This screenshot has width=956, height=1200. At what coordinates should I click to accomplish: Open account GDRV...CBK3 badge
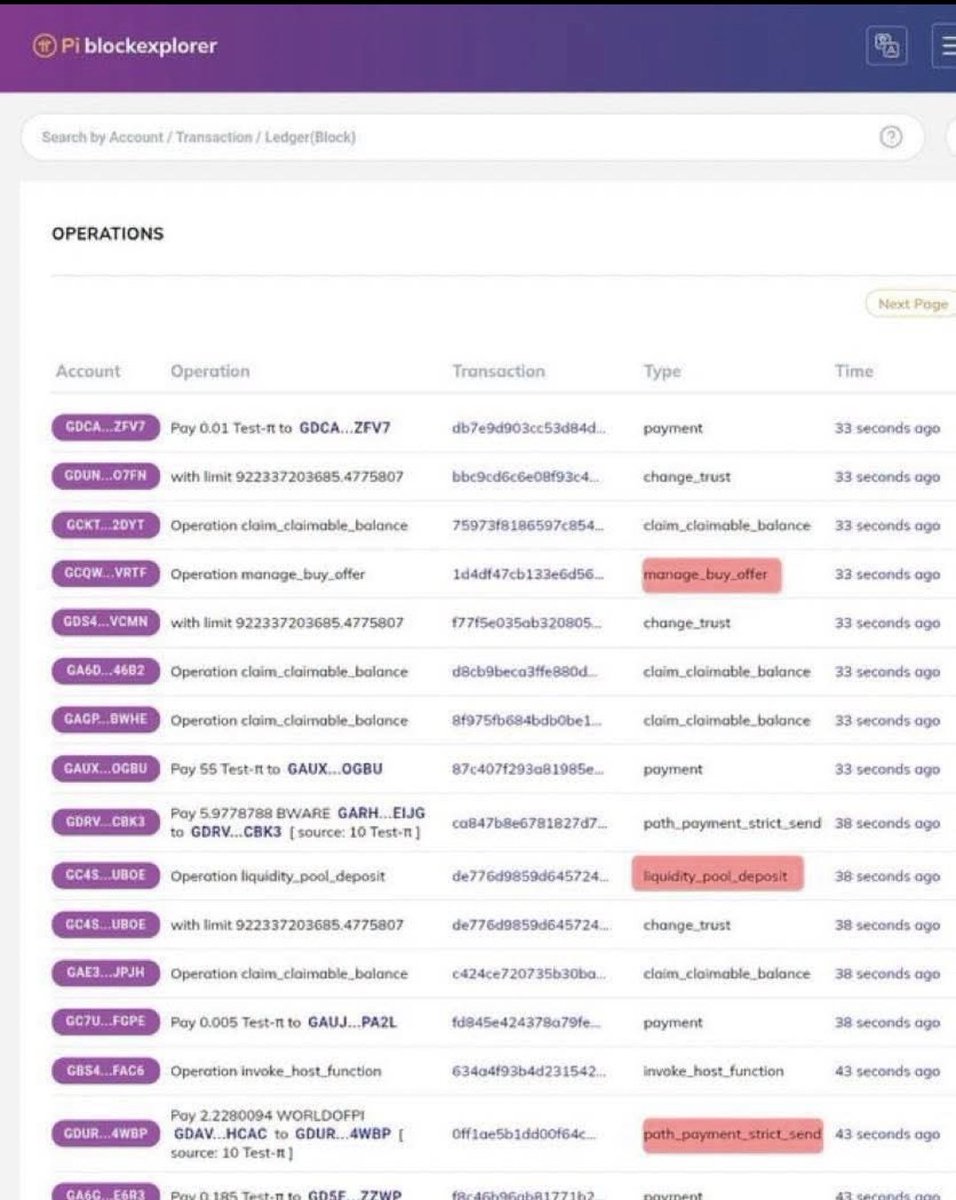[105, 823]
